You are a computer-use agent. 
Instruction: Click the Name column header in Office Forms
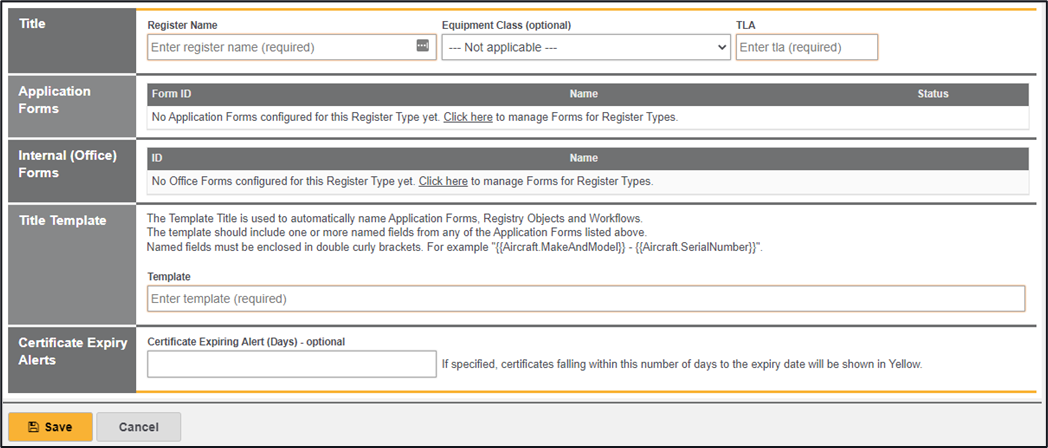coord(583,158)
